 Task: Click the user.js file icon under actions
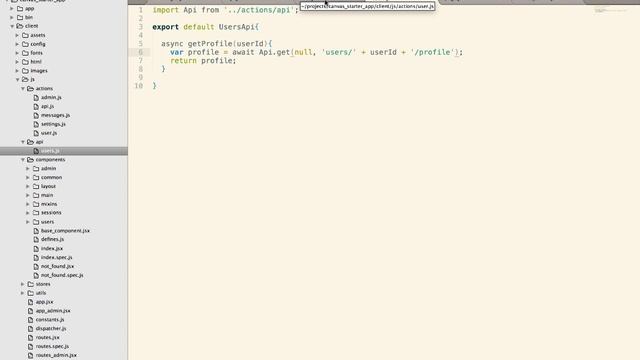pos(36,133)
